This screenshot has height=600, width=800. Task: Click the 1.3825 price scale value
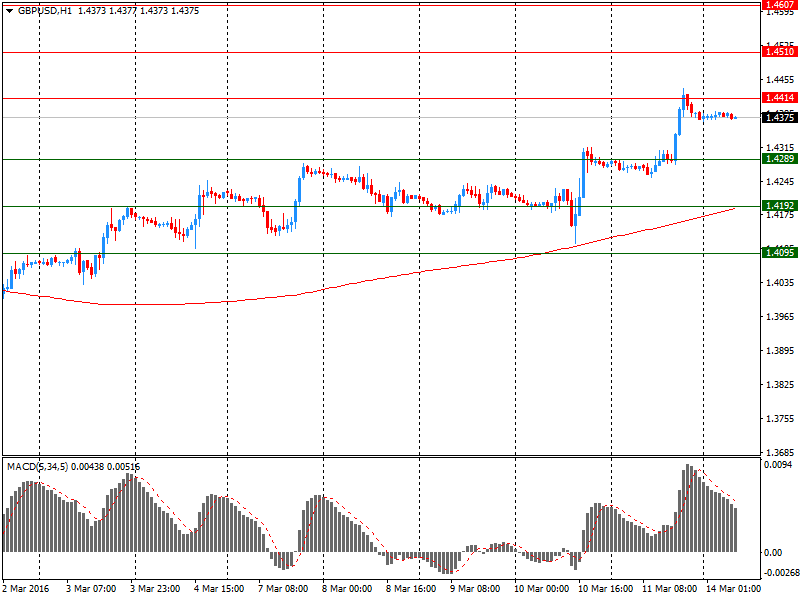pos(780,385)
